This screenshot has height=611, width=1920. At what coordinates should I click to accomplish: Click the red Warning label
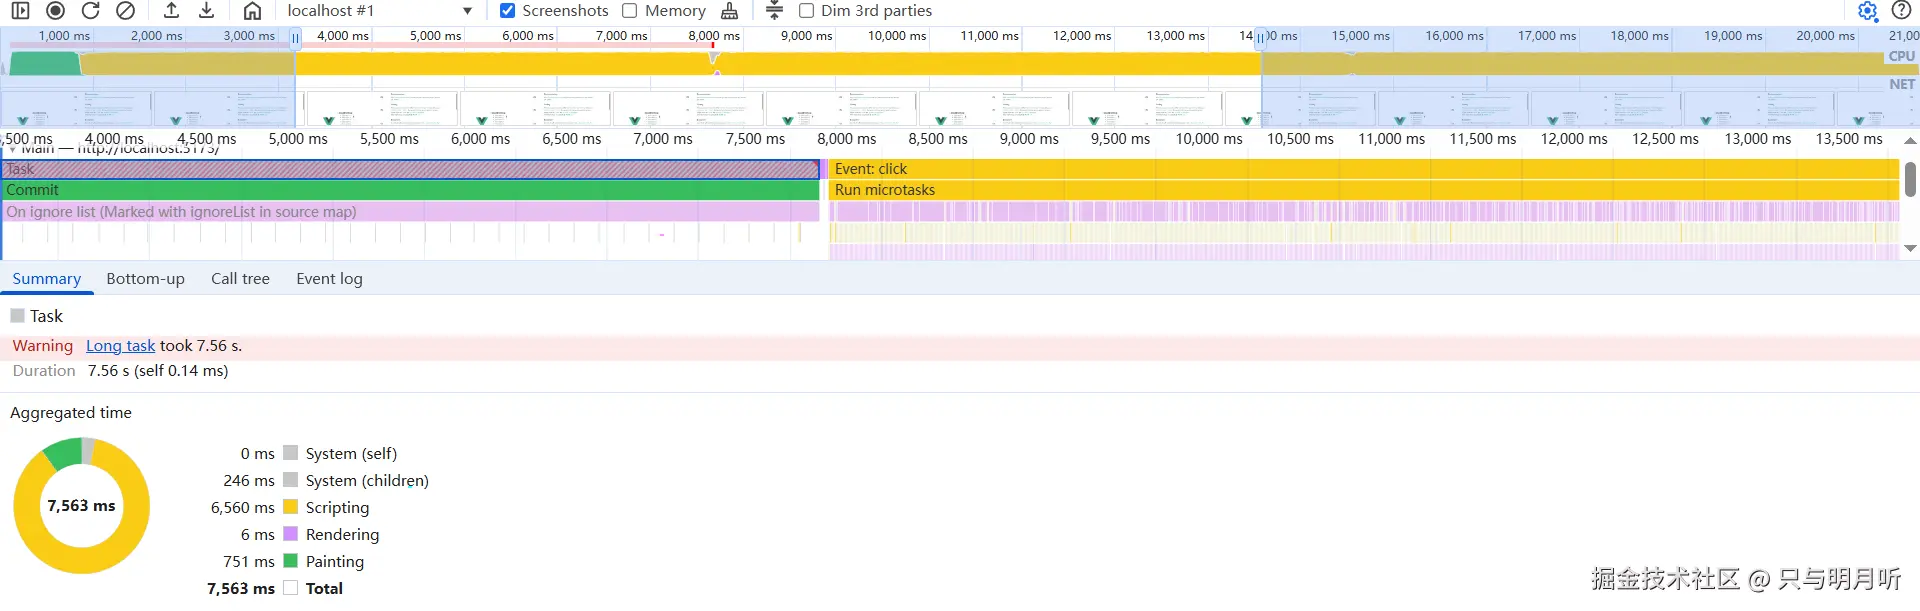coord(43,346)
